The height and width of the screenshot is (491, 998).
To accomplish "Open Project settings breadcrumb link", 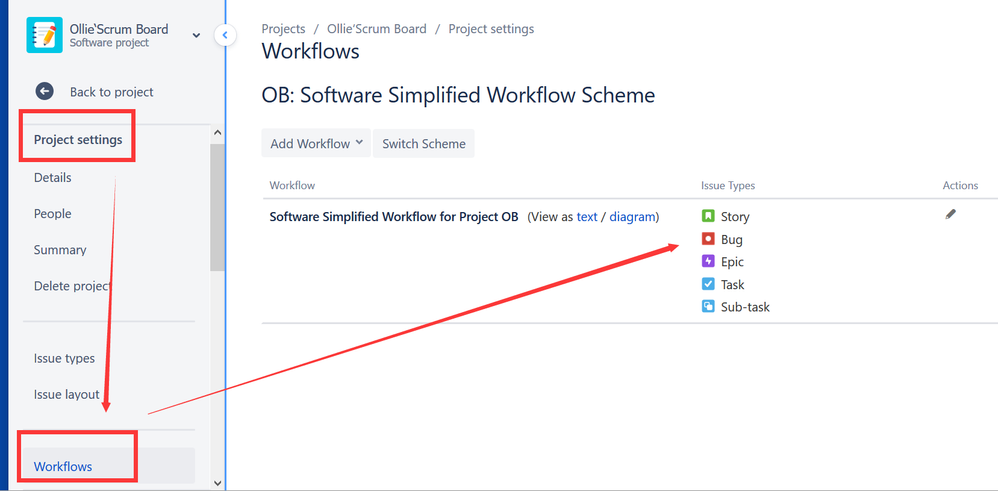I will pyautogui.click(x=491, y=29).
